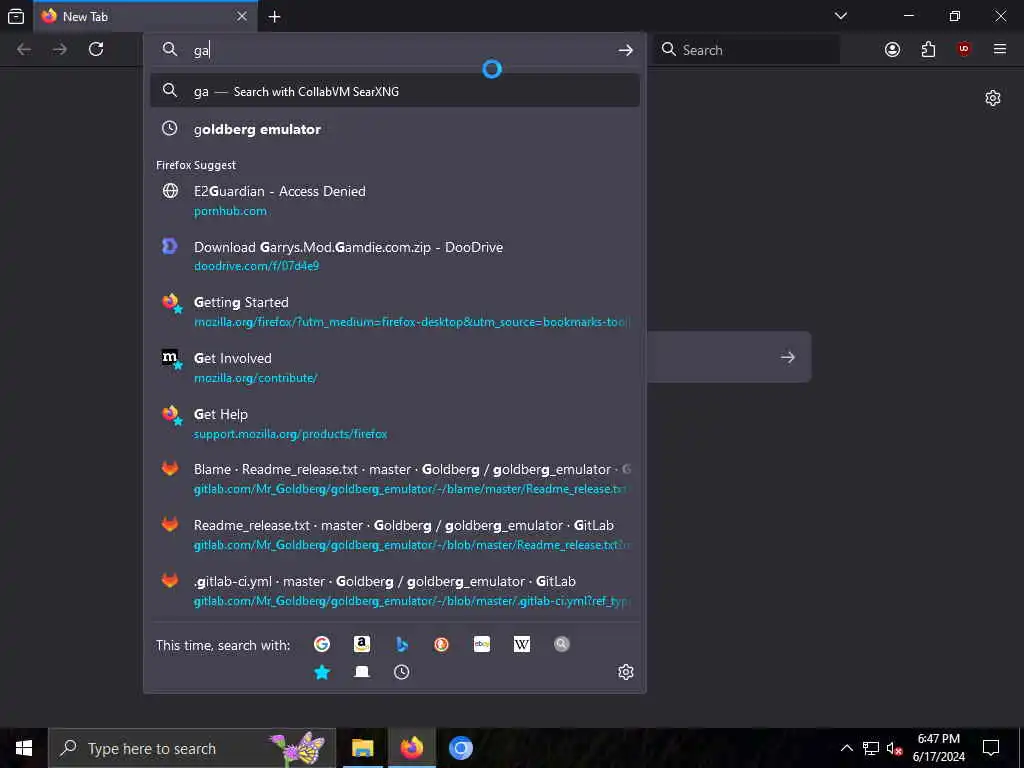This screenshot has width=1024, height=768.
Task: Reload the current page
Action: [96, 49]
